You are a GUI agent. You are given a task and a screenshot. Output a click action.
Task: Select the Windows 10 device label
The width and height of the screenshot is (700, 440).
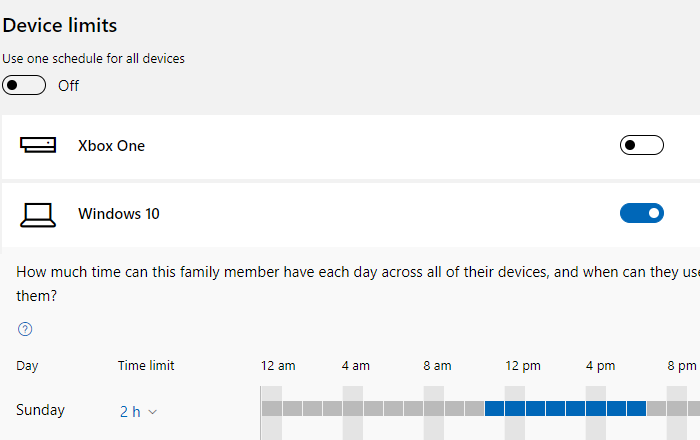(x=118, y=214)
